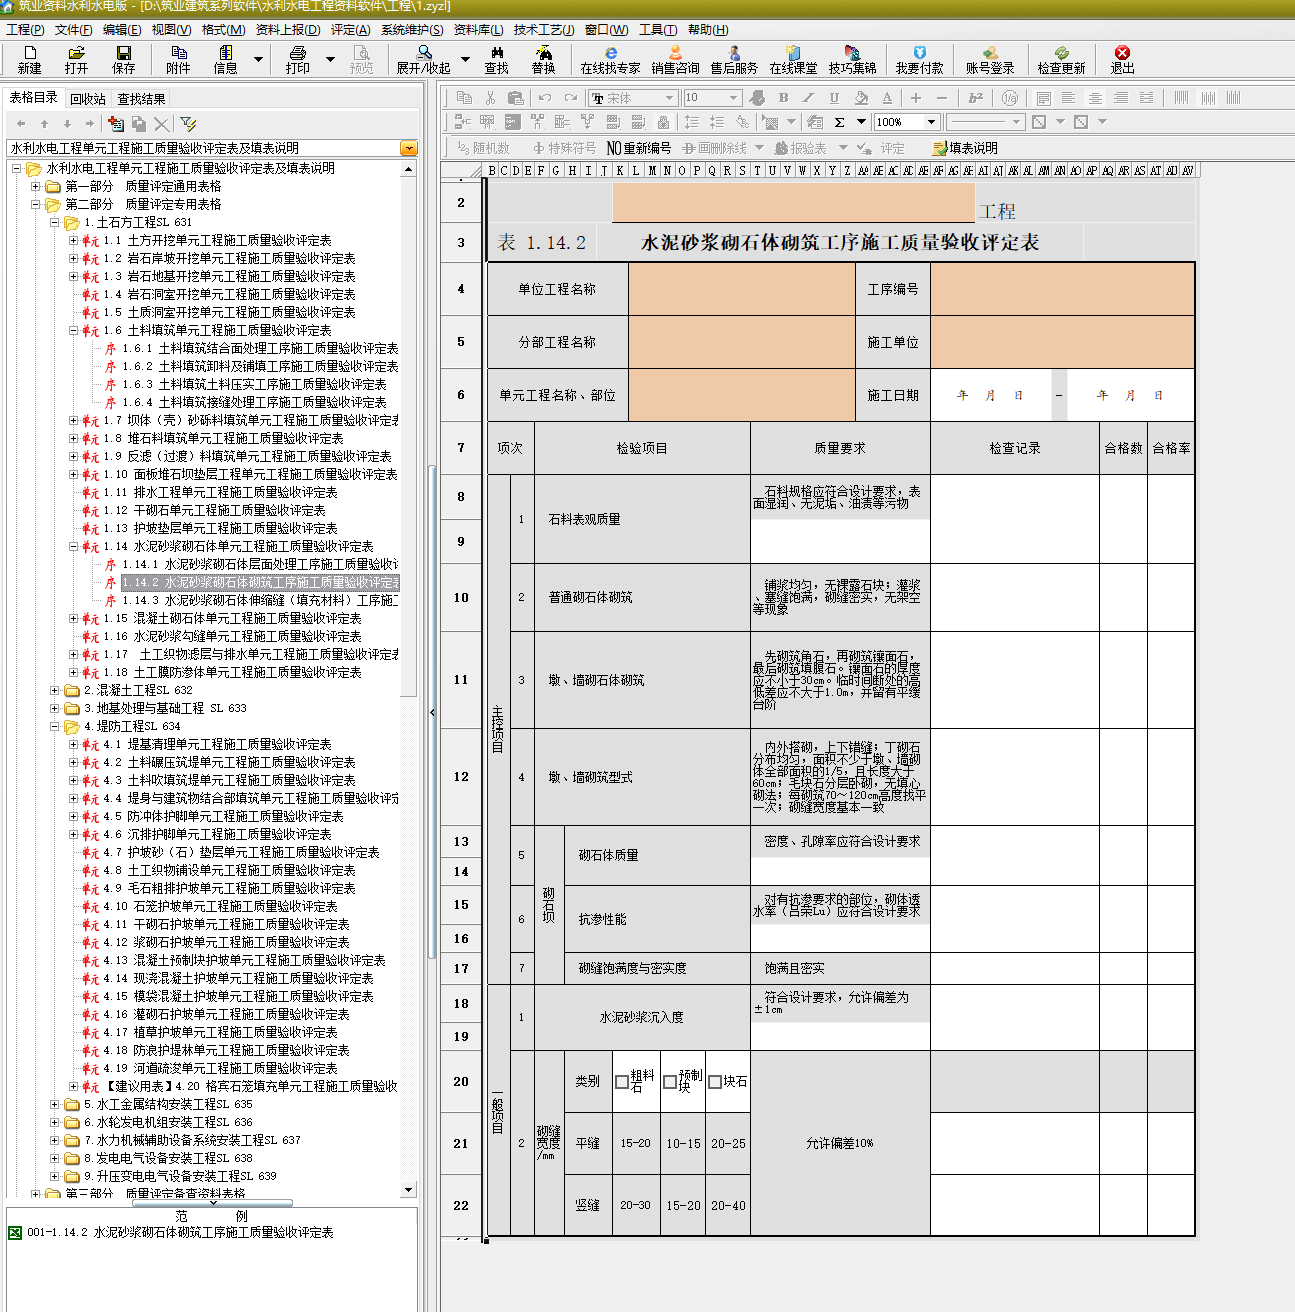
Task: Click the filter icon in directory toolbar
Action: point(188,124)
